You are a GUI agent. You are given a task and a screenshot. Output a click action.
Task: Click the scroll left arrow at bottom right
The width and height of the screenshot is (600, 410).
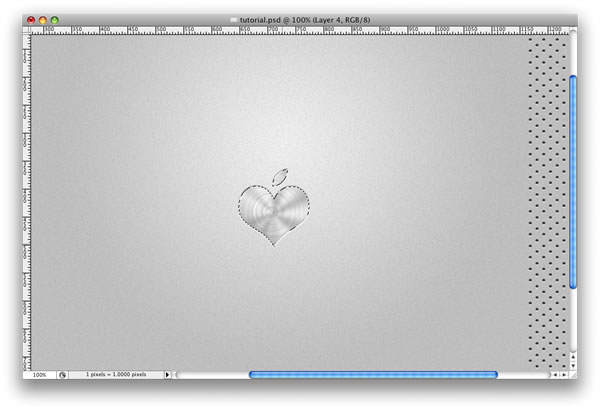555,375
